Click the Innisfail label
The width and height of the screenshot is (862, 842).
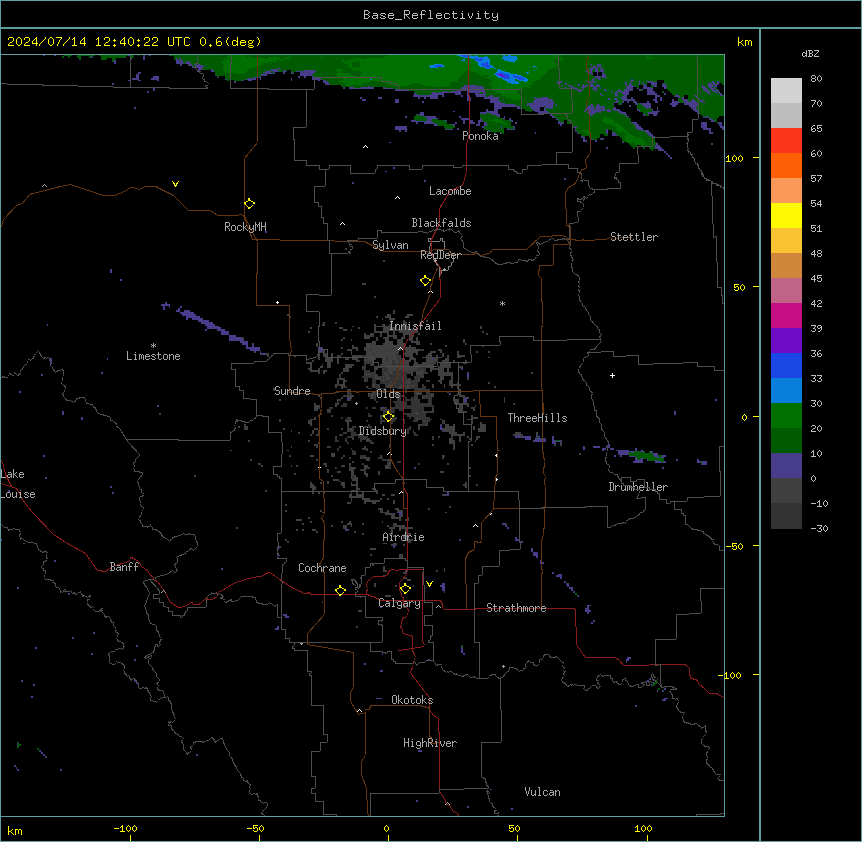coord(415,326)
